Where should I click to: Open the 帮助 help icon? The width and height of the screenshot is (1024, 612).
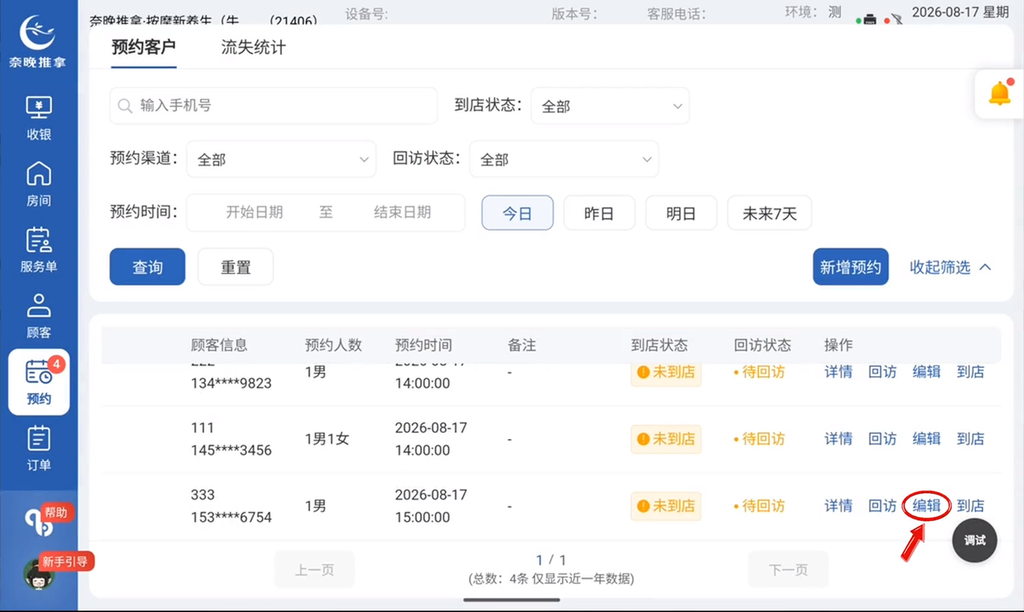(39, 521)
